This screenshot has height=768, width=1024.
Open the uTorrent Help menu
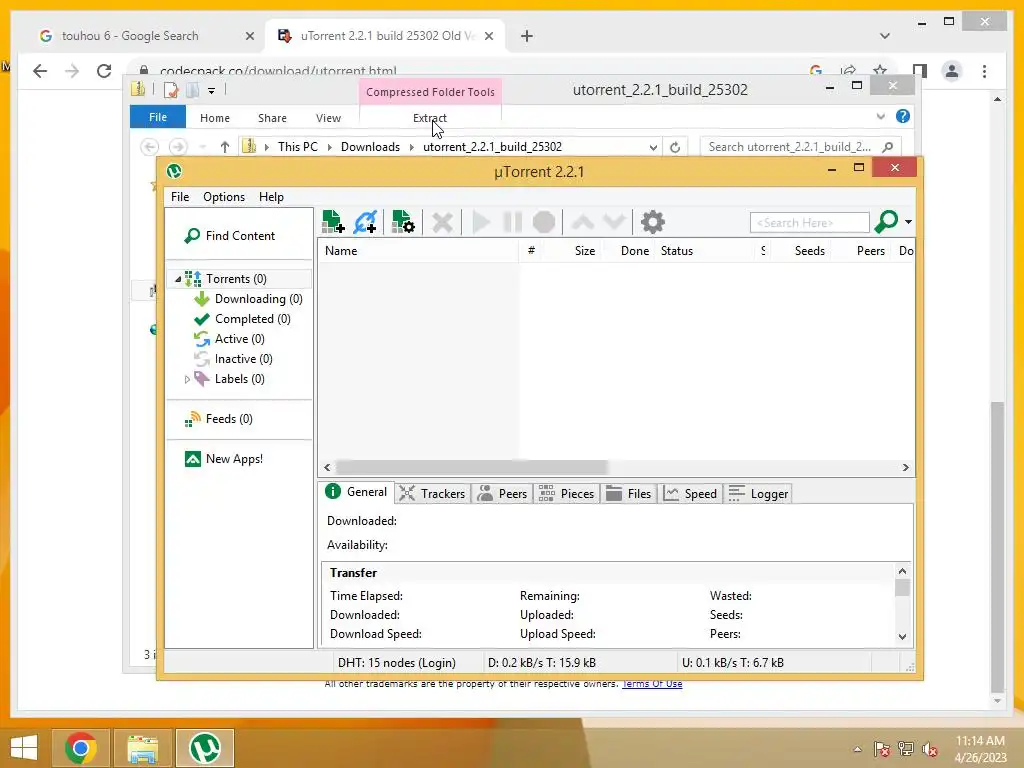[271, 197]
